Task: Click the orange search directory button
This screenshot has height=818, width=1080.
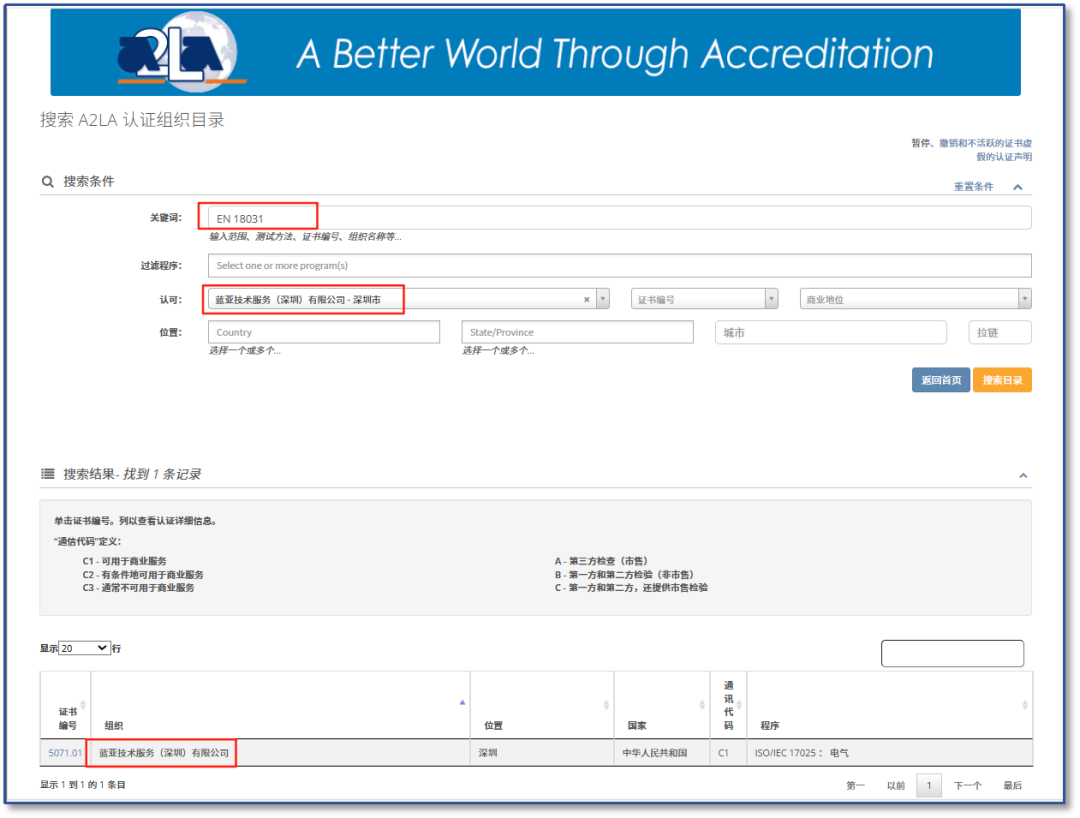Action: coord(1002,380)
